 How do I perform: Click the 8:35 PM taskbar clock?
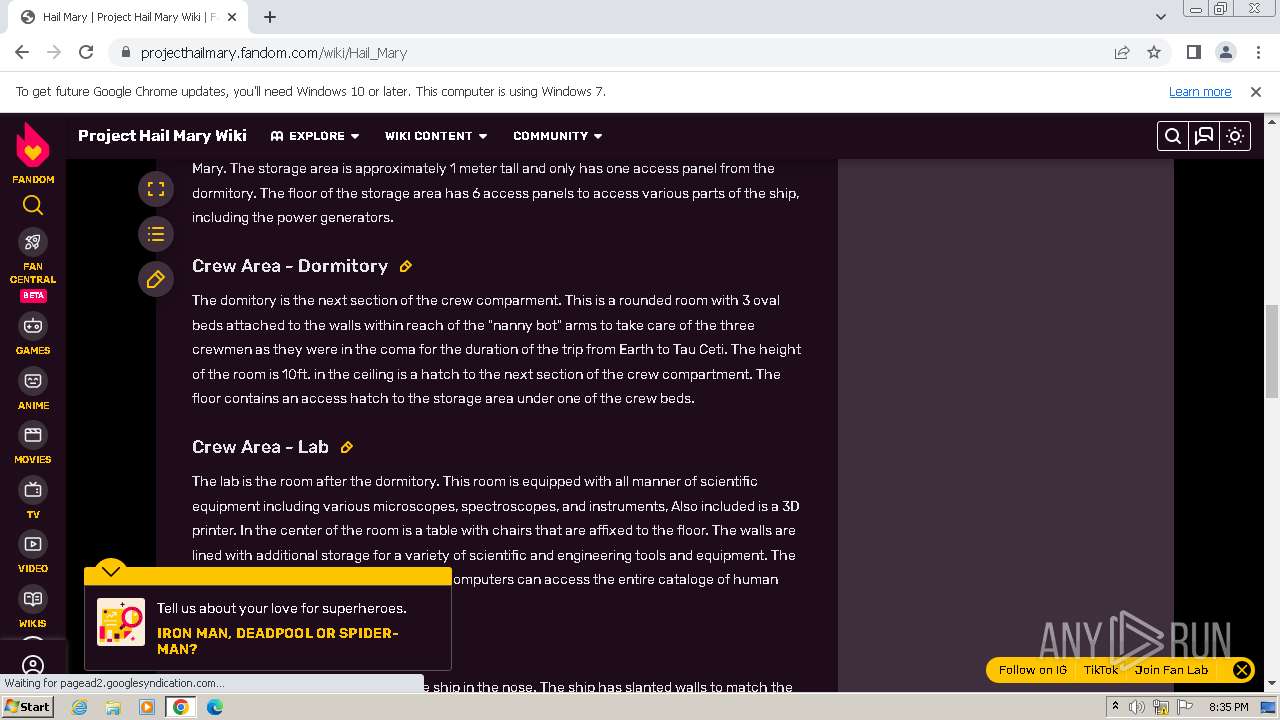[x=1228, y=707]
